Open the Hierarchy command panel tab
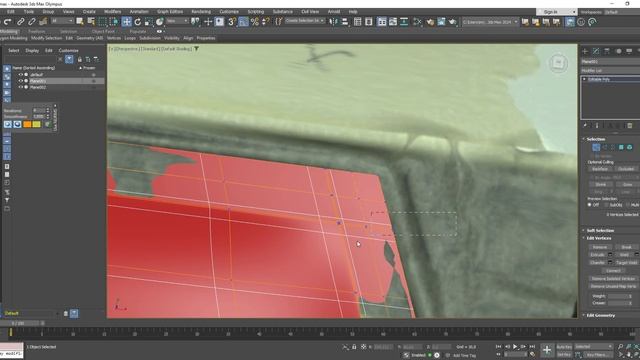Image resolution: width=640 pixels, height=360 pixels. 607,51
